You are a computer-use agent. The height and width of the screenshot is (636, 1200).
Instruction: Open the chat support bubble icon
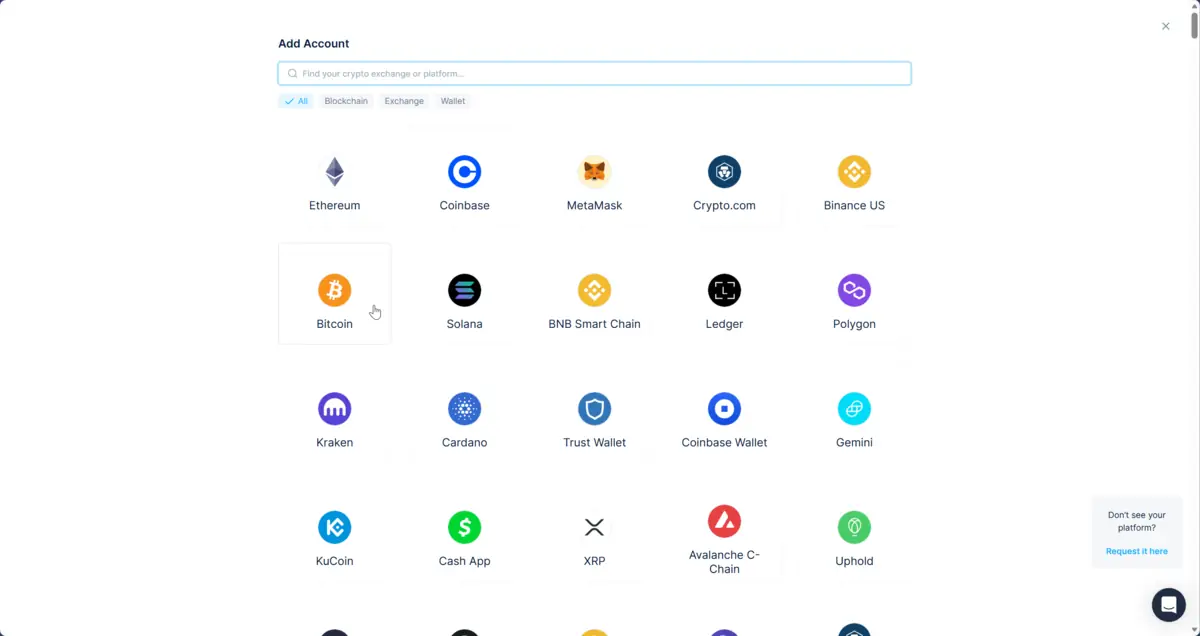coord(1168,604)
